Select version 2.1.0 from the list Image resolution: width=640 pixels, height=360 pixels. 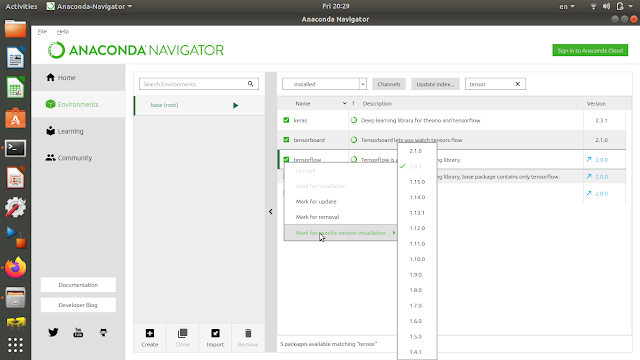click(x=417, y=151)
